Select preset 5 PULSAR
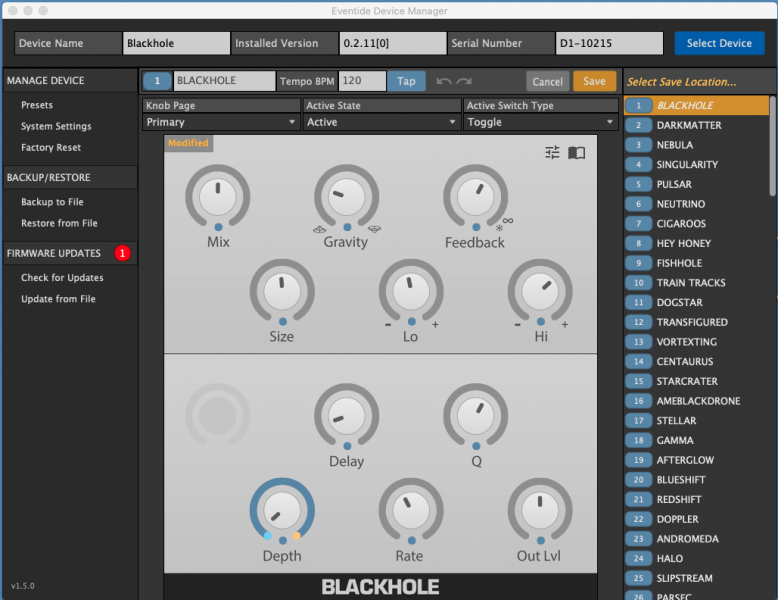778x600 pixels. [696, 184]
